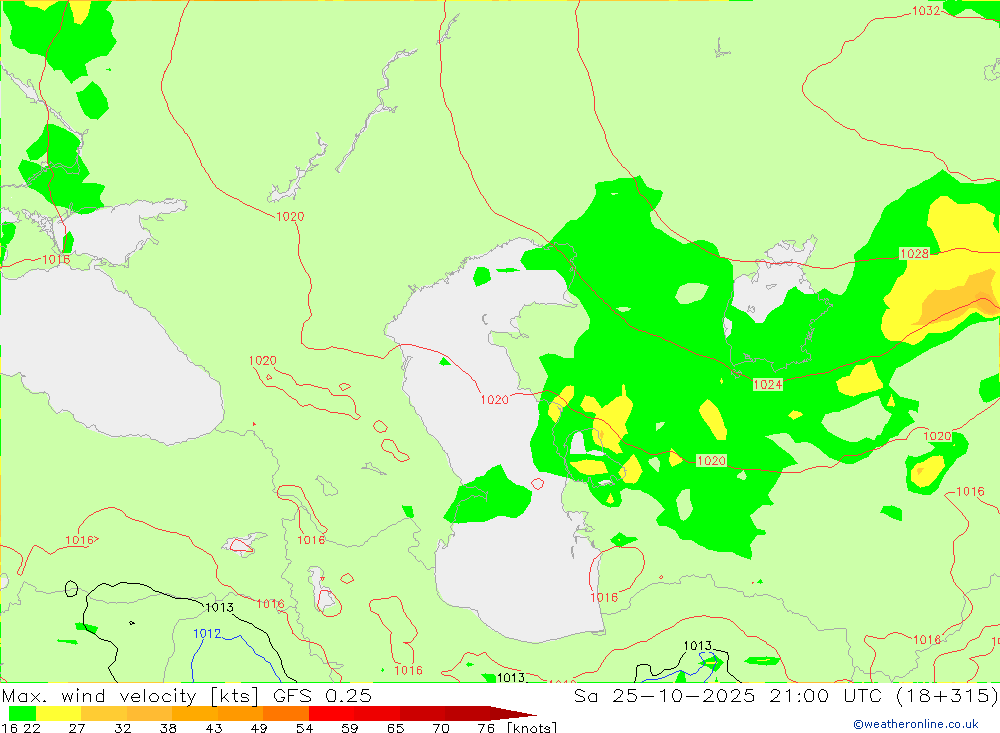Click the '(18+315)' forecast run text

946,695
